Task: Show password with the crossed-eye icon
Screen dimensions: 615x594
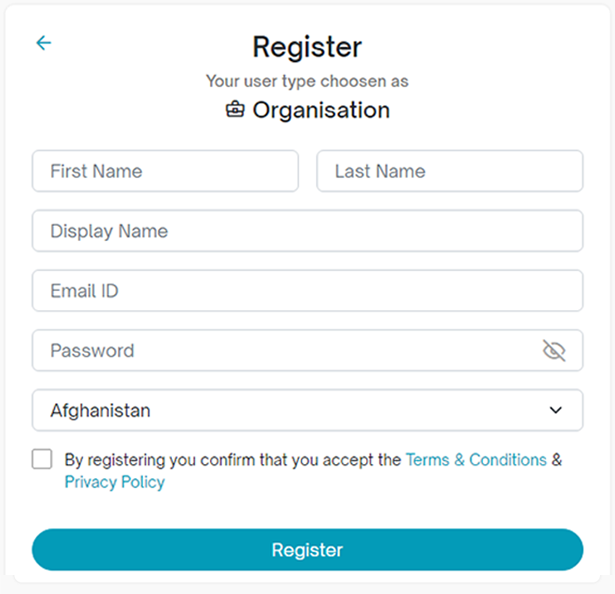Action: point(553,351)
